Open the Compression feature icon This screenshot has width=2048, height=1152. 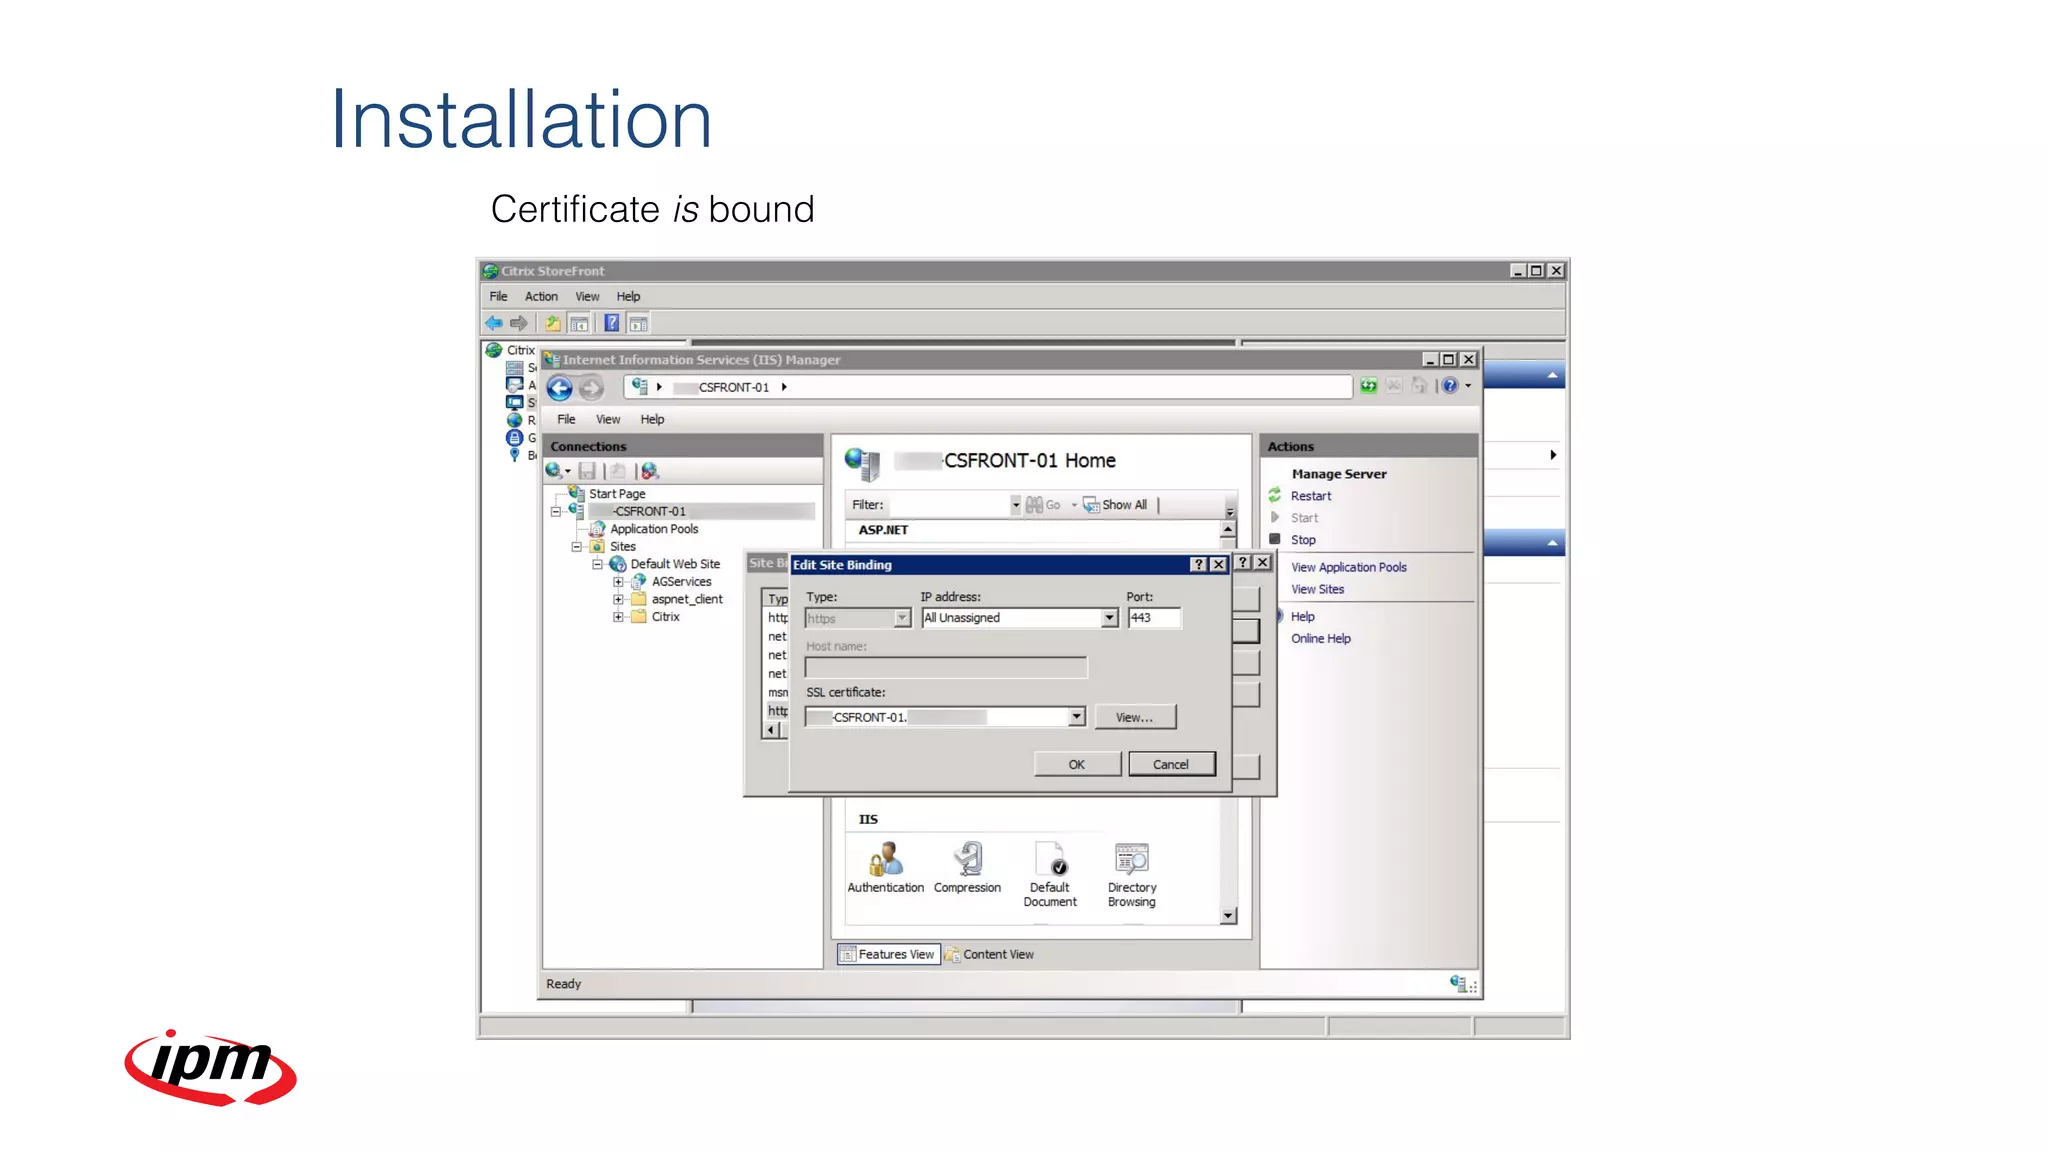point(968,858)
